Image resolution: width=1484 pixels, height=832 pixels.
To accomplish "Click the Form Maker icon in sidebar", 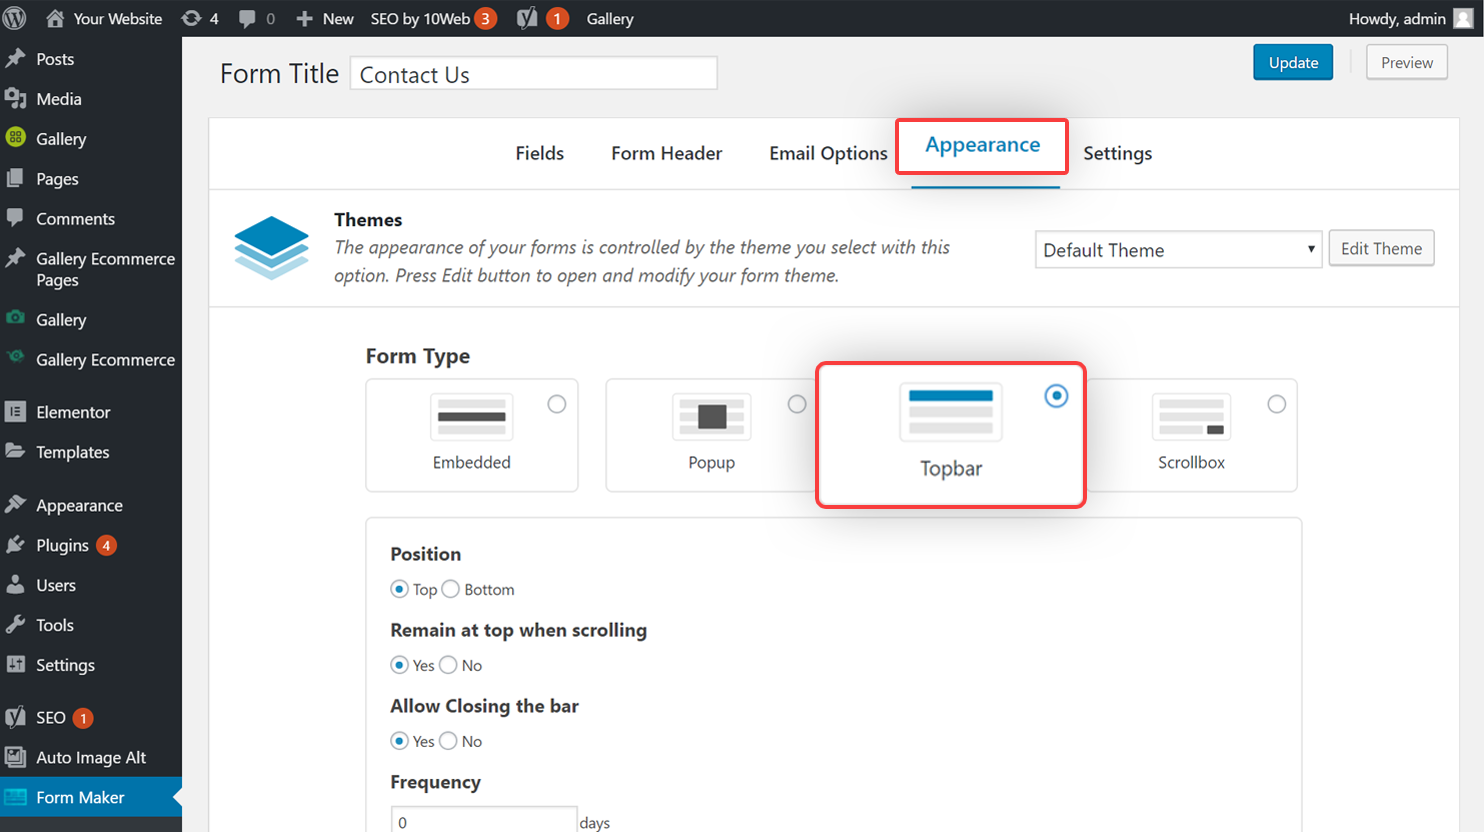I will [x=15, y=797].
